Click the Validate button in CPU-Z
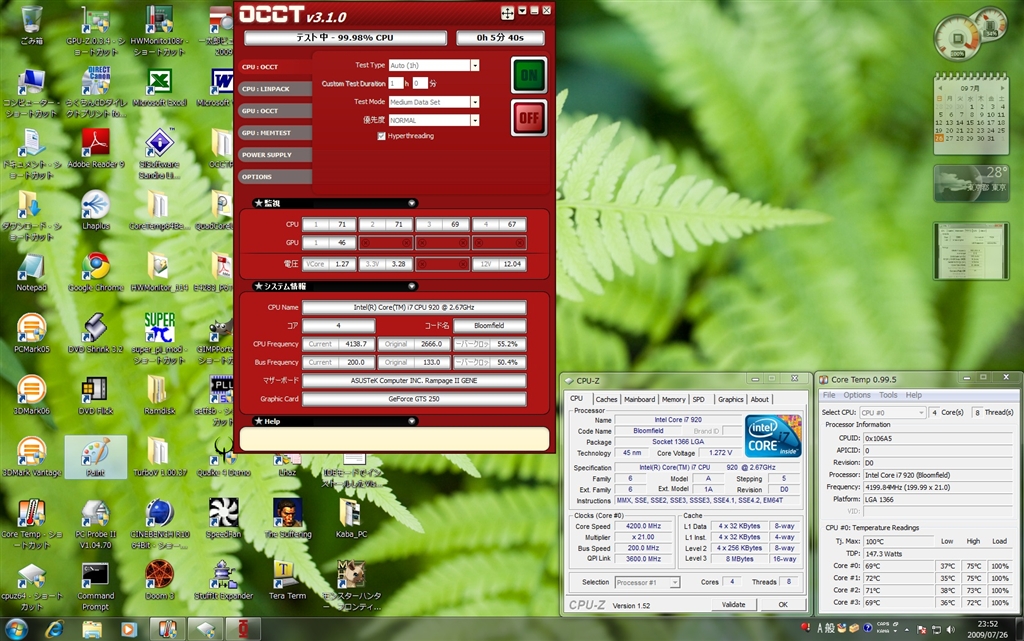The height and width of the screenshot is (641, 1024). pyautogui.click(x=733, y=604)
